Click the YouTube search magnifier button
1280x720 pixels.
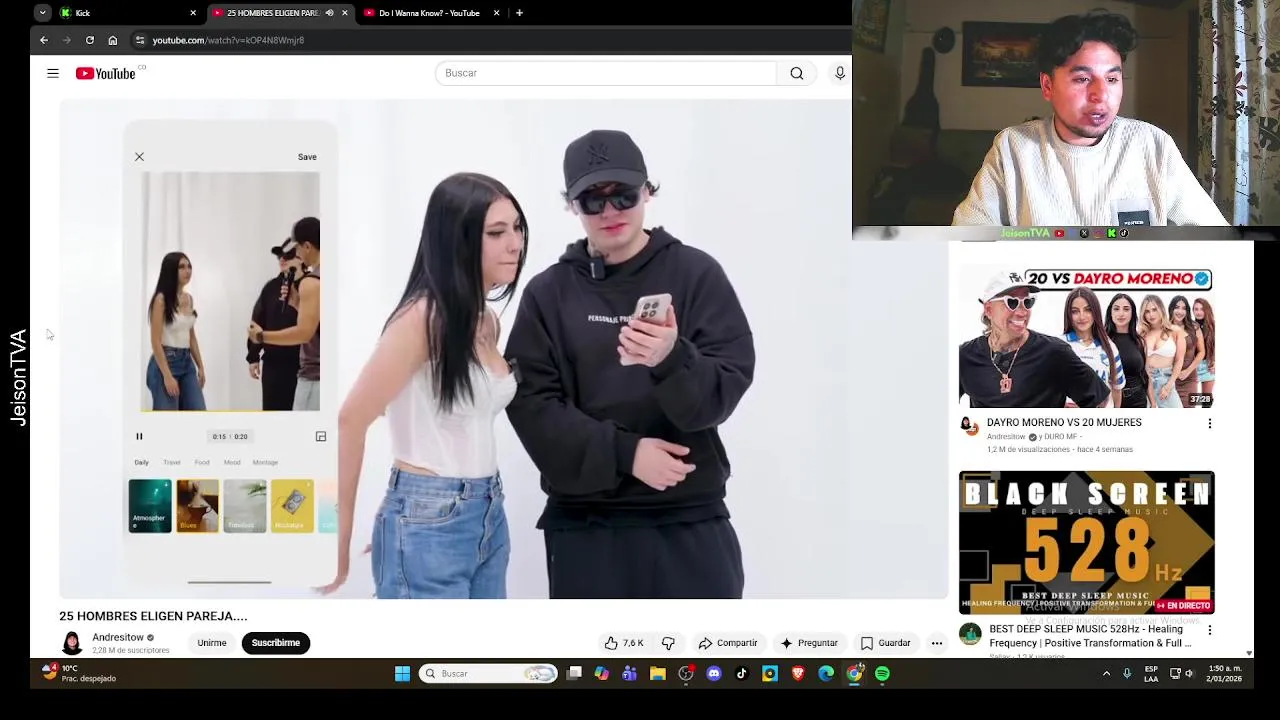tap(797, 73)
